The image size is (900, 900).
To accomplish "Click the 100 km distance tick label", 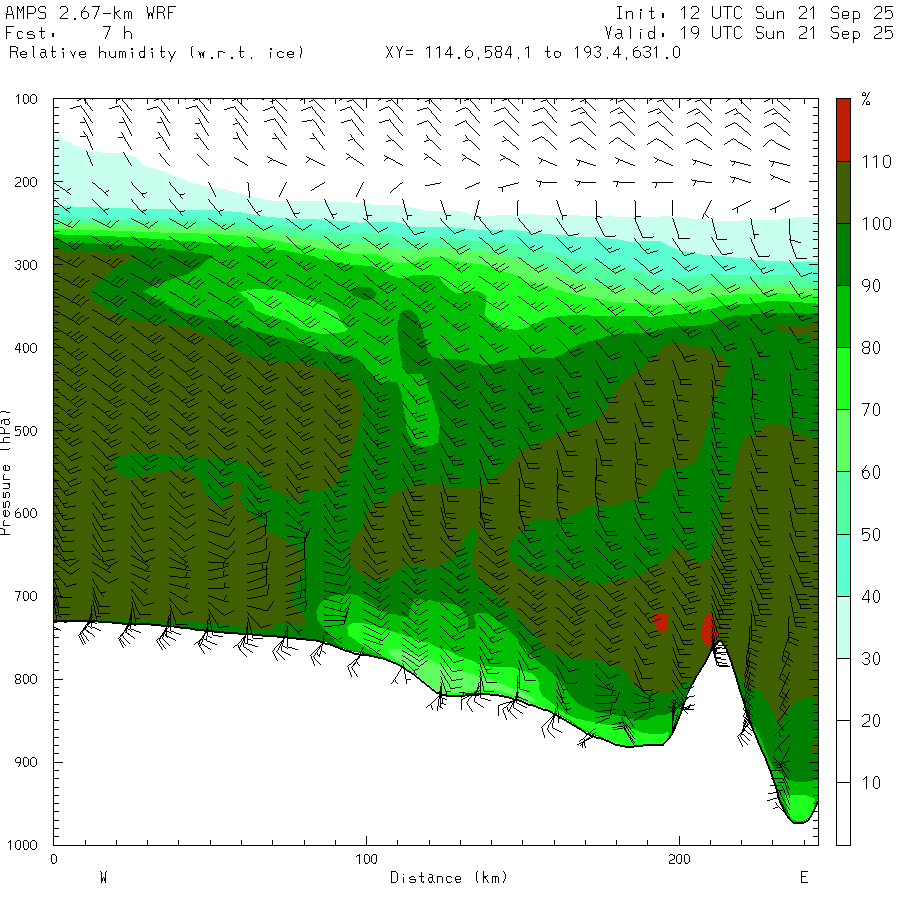I will pyautogui.click(x=366, y=859).
